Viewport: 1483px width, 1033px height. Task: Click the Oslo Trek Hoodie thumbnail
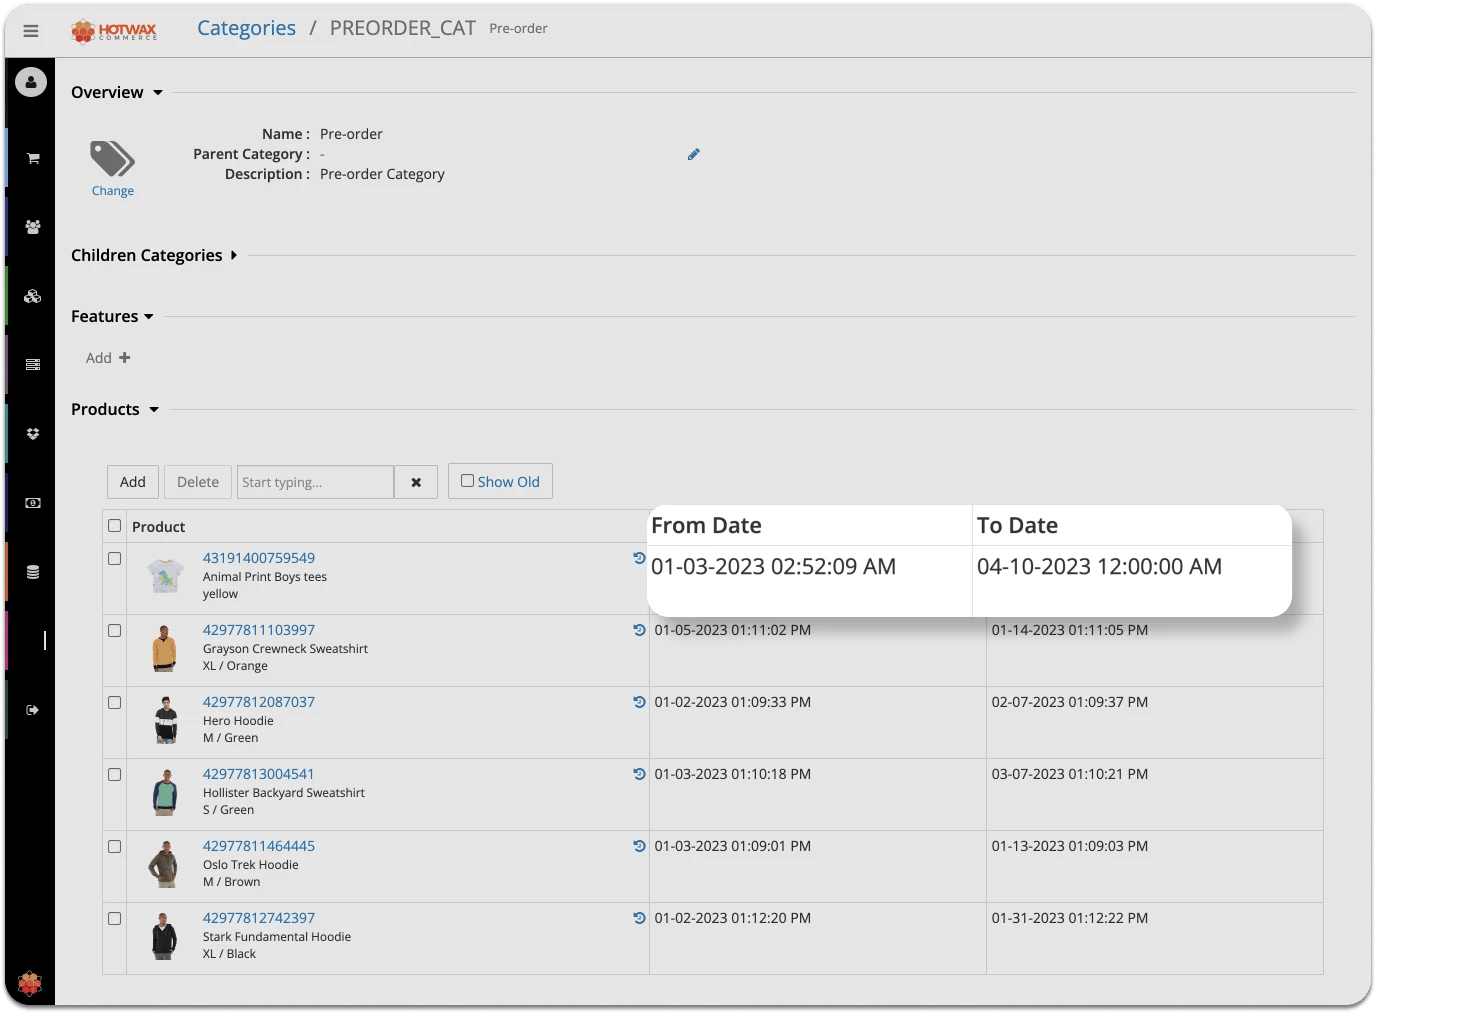(164, 864)
